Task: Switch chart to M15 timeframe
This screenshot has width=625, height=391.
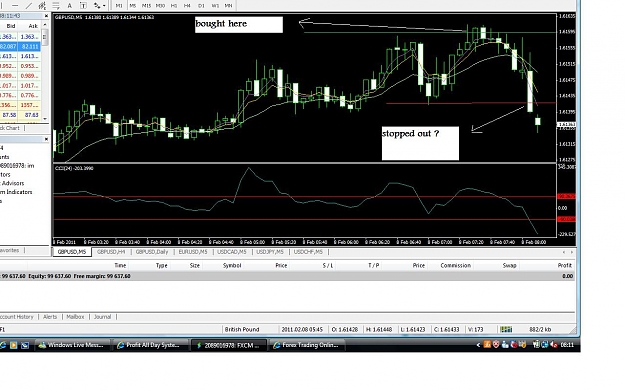Action: pyautogui.click(x=146, y=6)
